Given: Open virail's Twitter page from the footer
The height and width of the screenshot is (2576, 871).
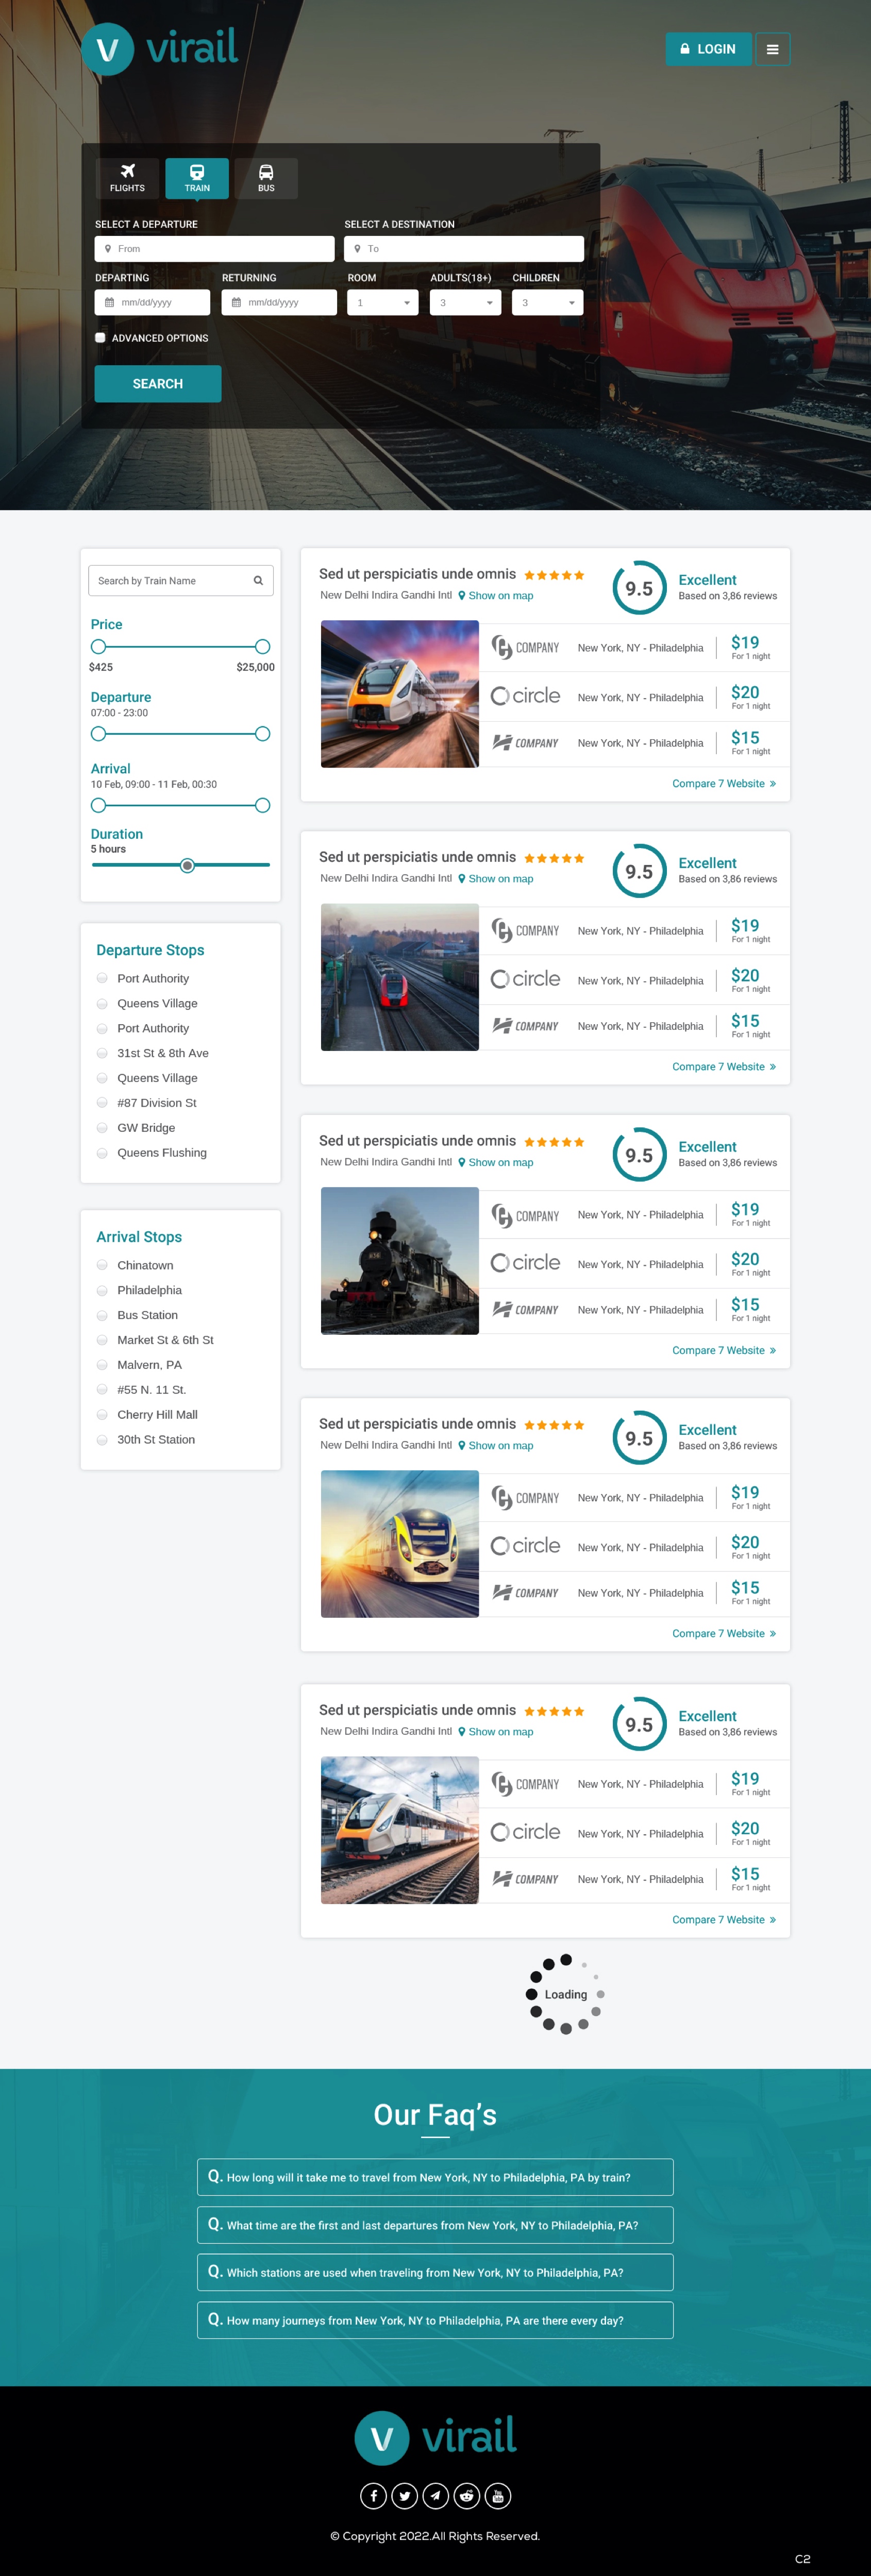Looking at the screenshot, I should (404, 2496).
